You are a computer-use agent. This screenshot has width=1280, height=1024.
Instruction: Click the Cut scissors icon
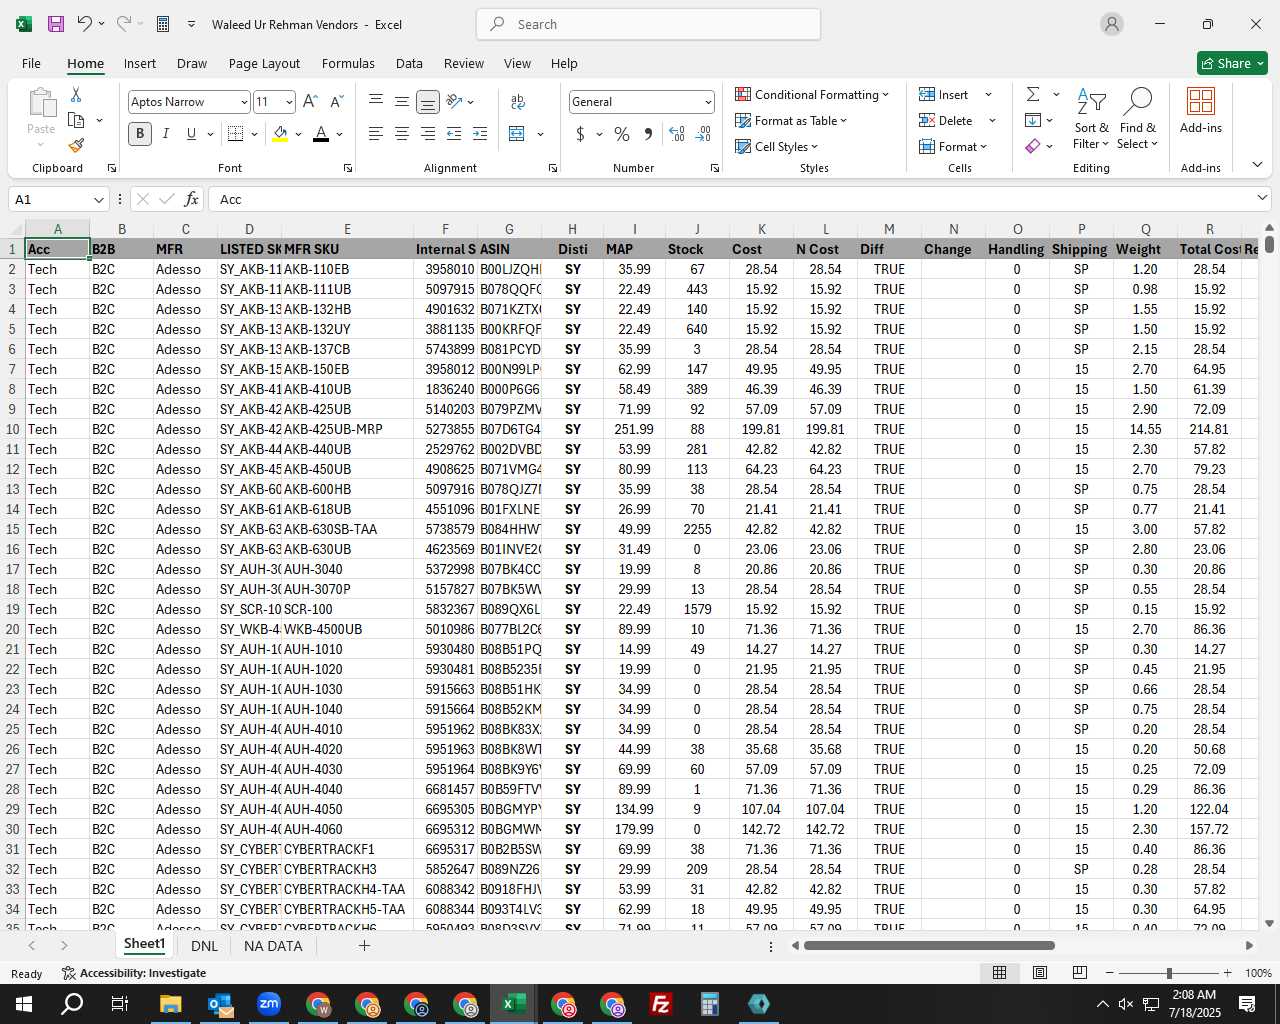[x=76, y=94]
